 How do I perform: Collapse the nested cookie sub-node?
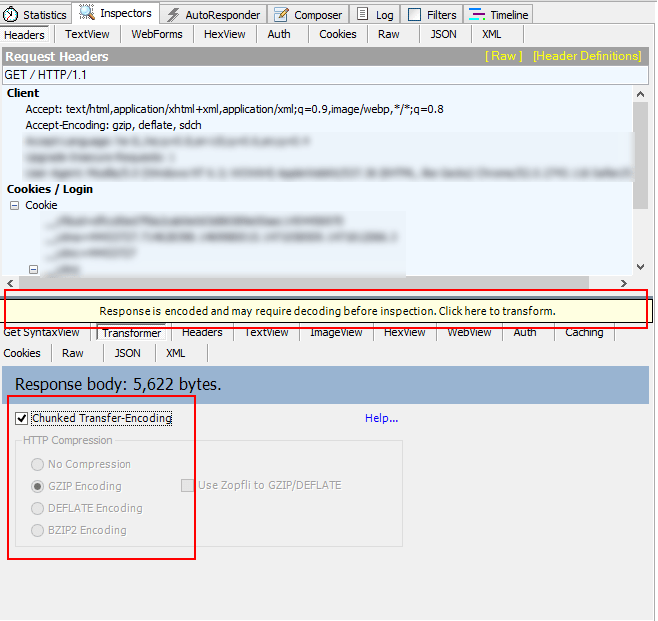click(34, 269)
